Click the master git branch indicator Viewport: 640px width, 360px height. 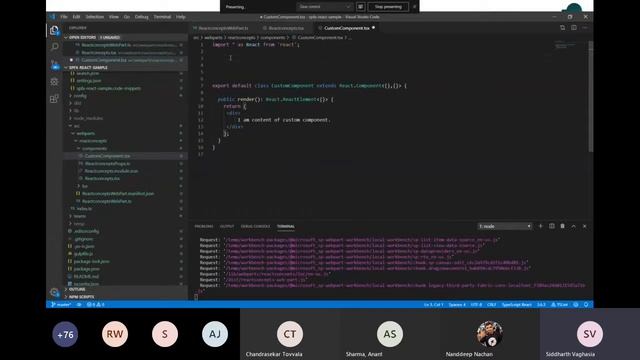pos(61,304)
